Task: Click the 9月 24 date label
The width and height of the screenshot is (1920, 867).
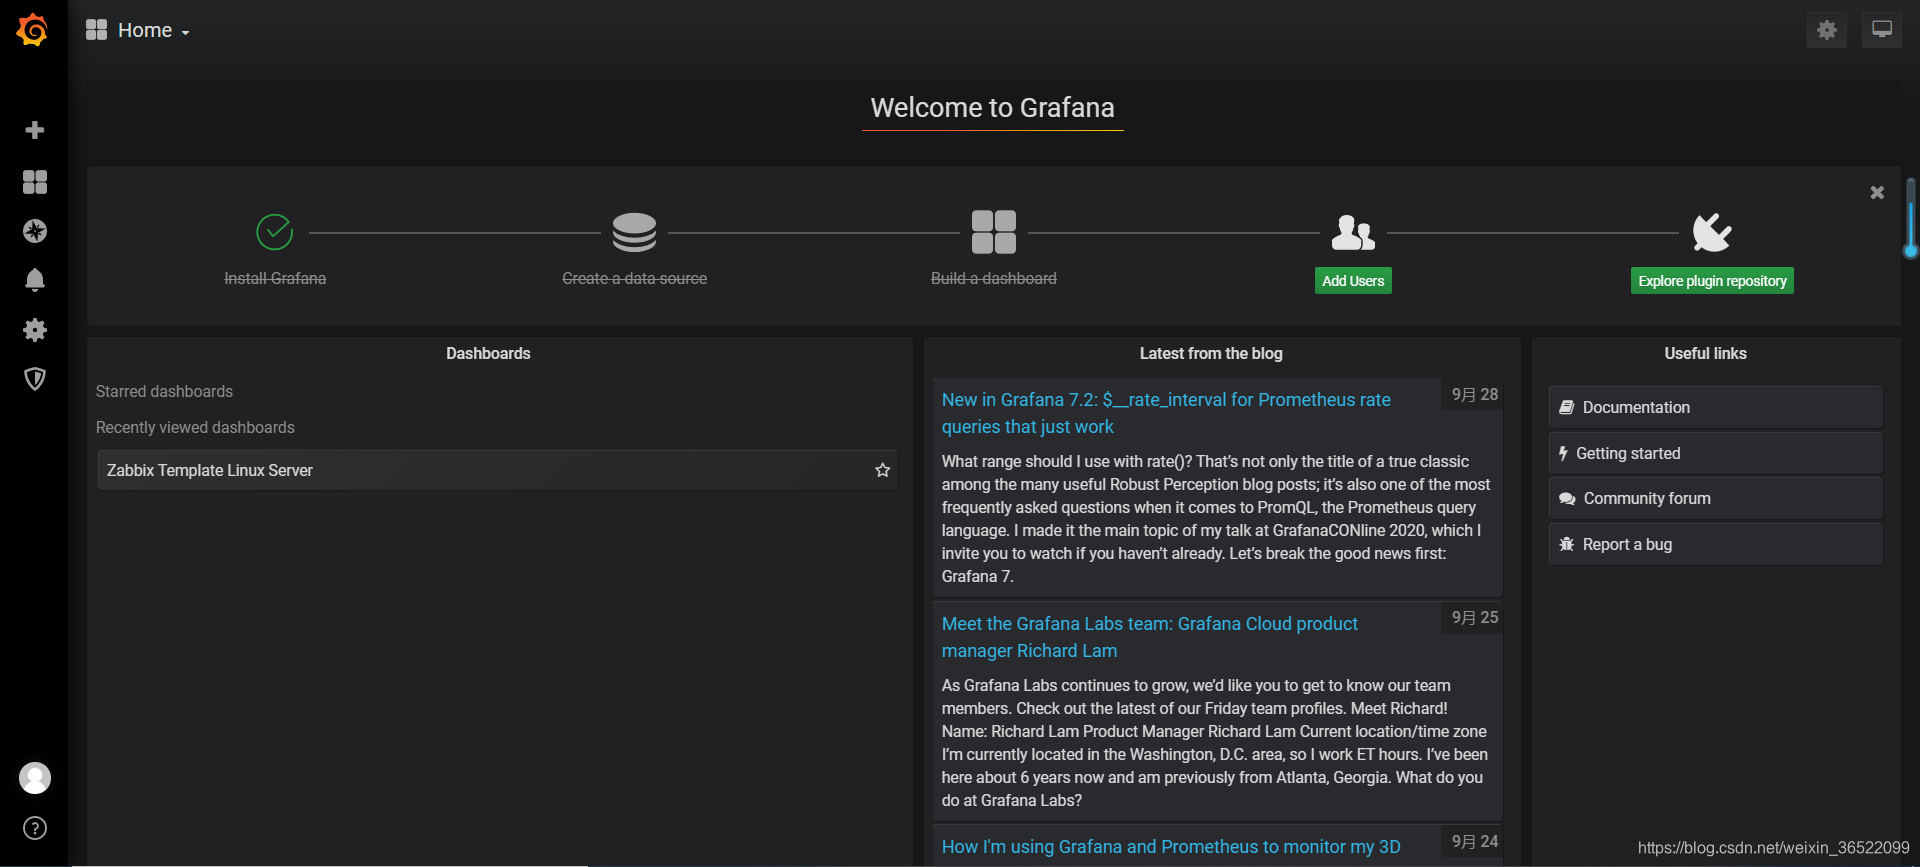Action: click(x=1475, y=841)
